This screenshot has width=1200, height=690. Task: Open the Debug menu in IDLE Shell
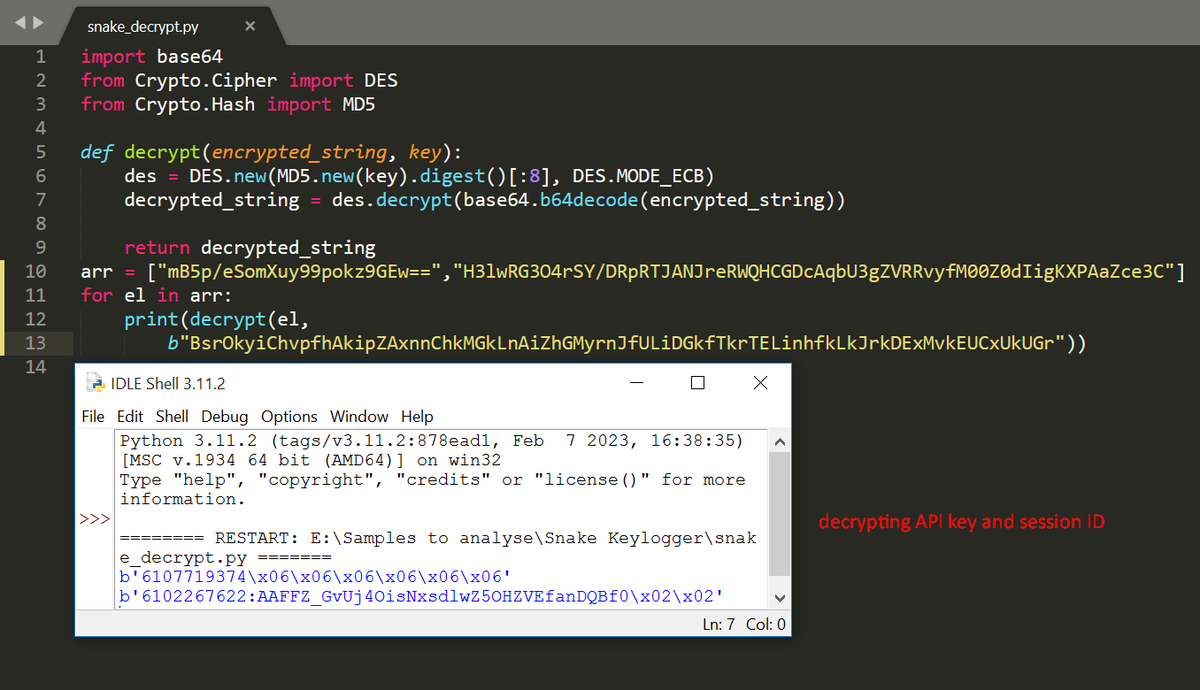(225, 416)
